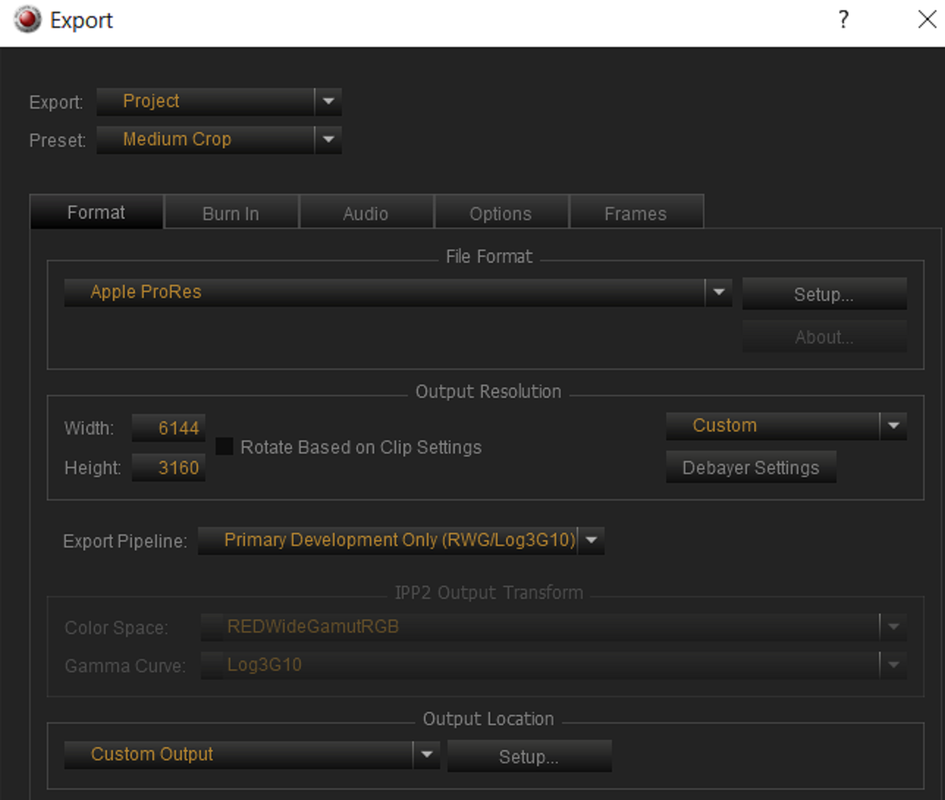Click the arrow next to the Project field
The image size is (945, 800).
(328, 101)
